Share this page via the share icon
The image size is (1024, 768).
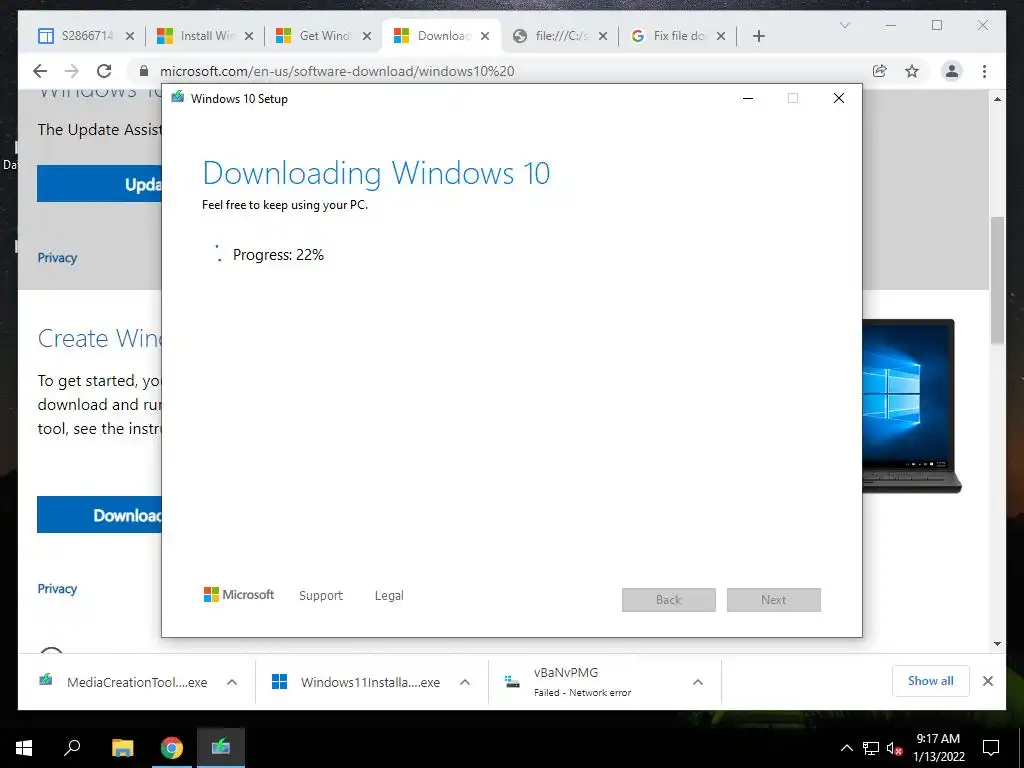(880, 71)
